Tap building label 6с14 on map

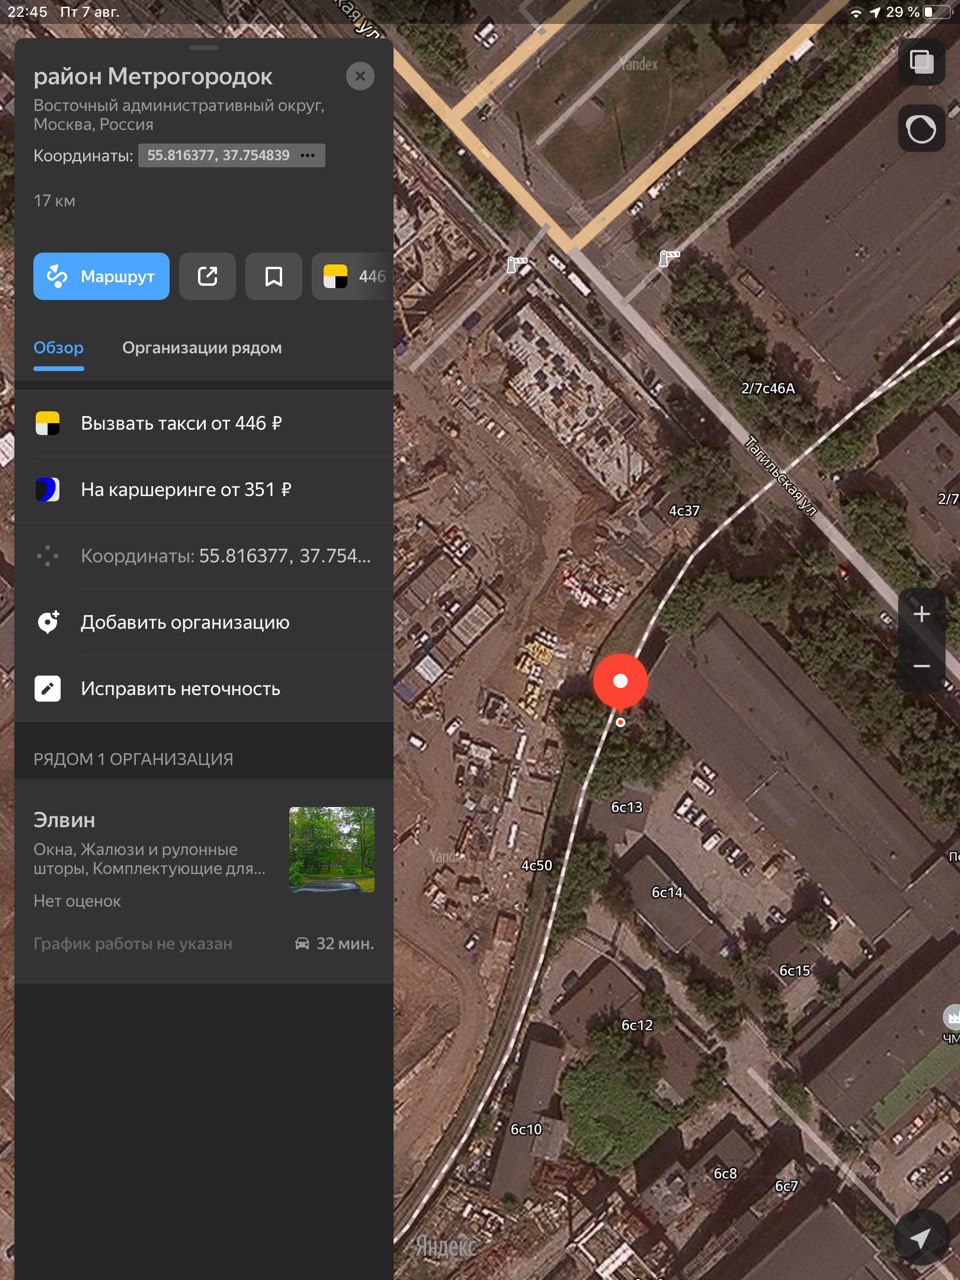pyautogui.click(x=667, y=892)
